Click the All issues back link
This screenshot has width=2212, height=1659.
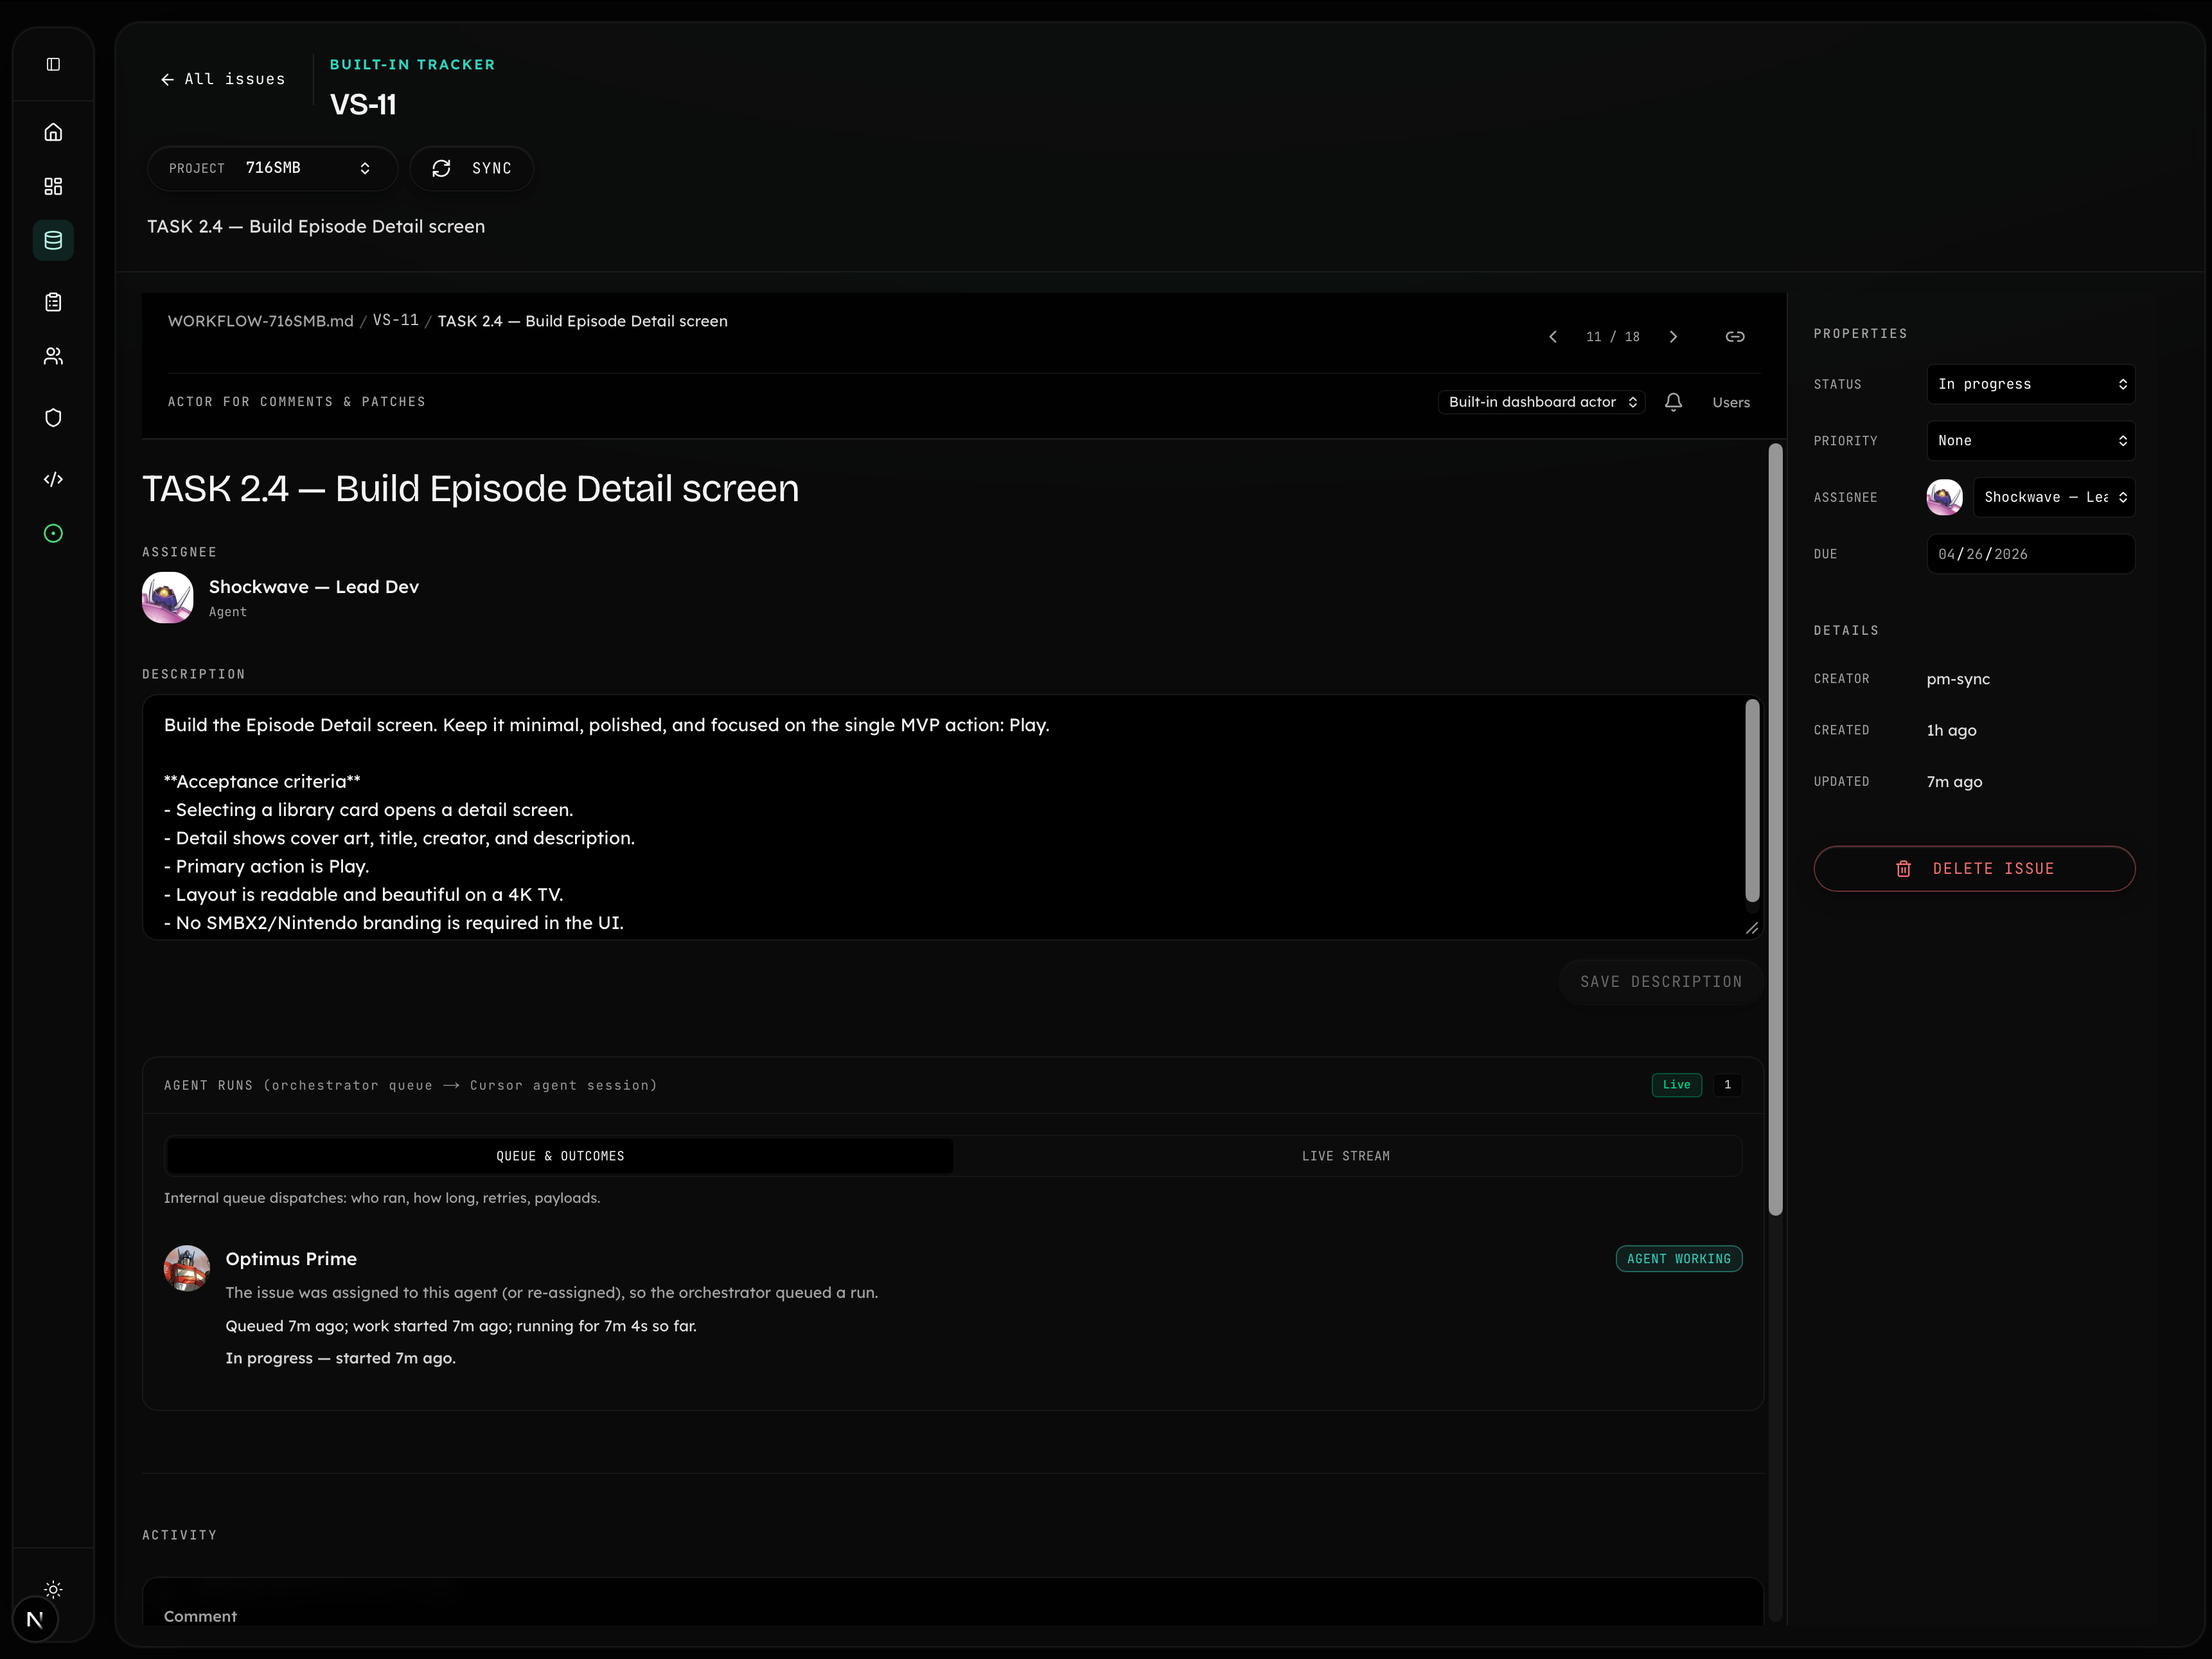click(x=223, y=79)
